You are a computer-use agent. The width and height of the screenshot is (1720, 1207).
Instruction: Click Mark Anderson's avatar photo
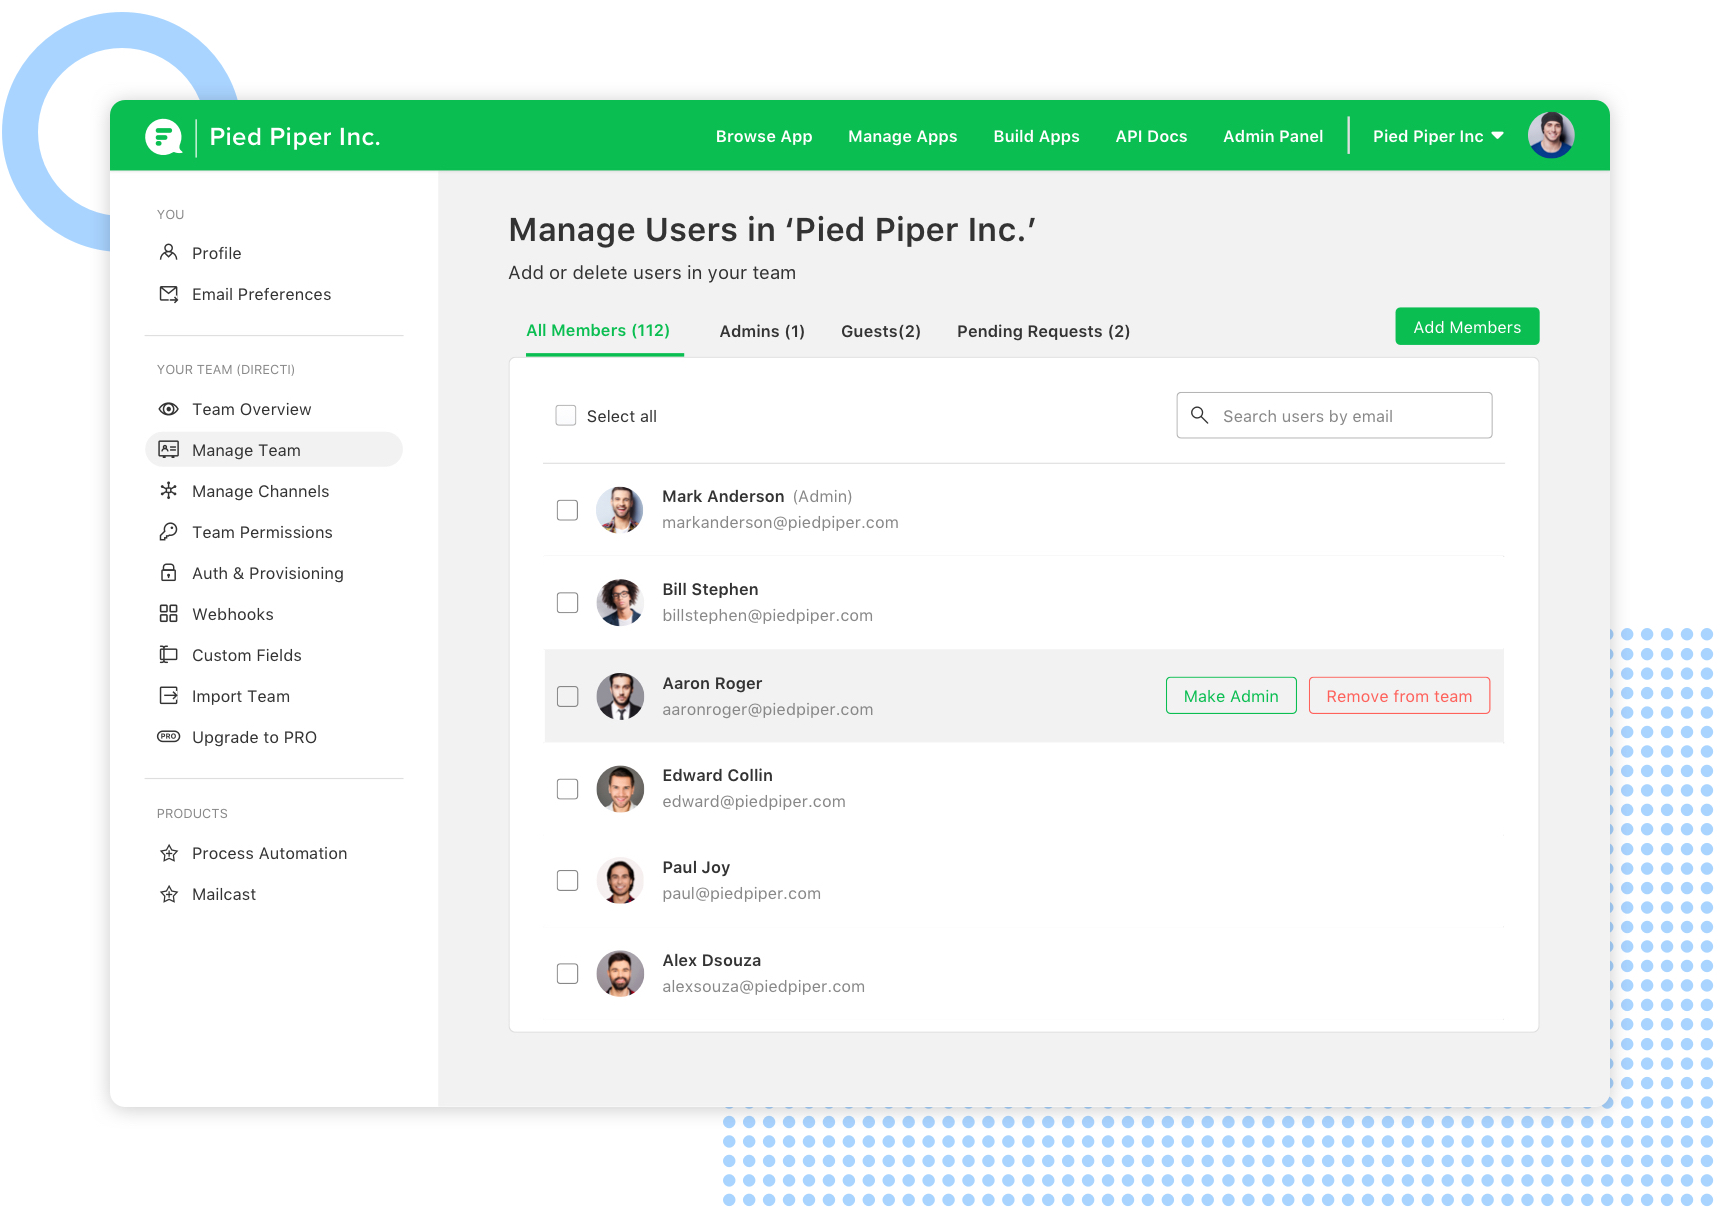coord(620,510)
